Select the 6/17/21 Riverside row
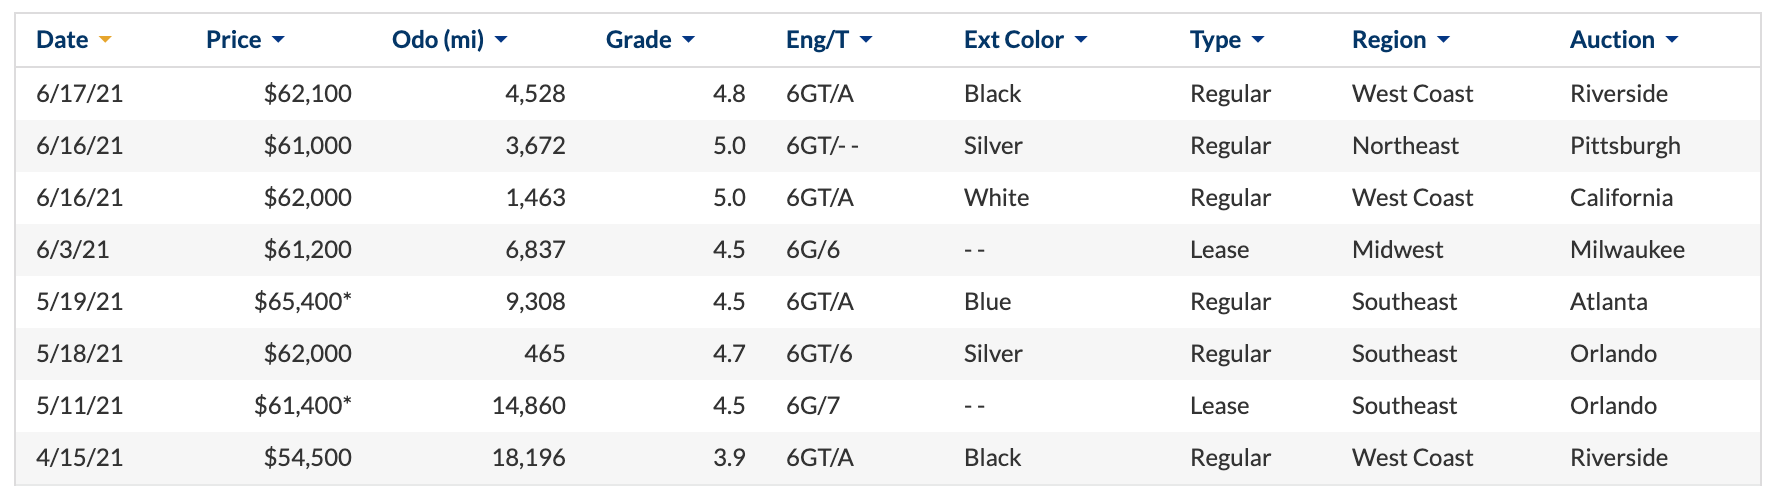The width and height of the screenshot is (1770, 504). 887,94
